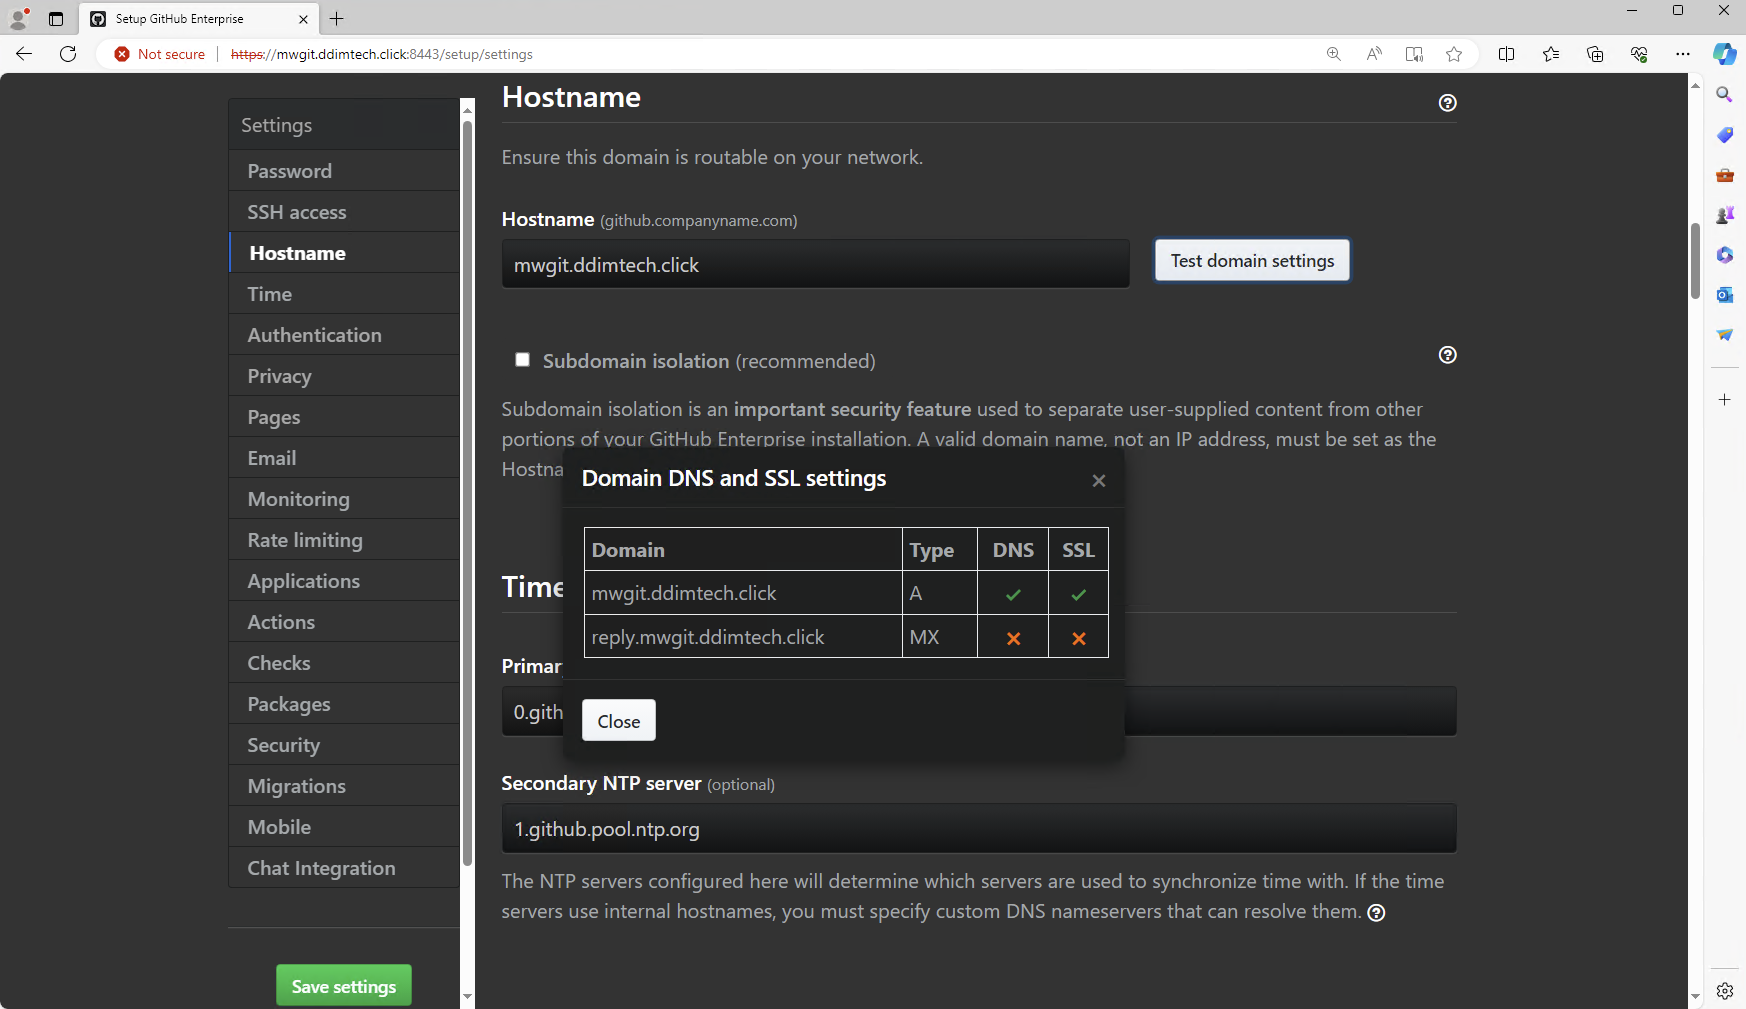Click the Close button in the dialog
The width and height of the screenshot is (1746, 1009).
click(619, 721)
